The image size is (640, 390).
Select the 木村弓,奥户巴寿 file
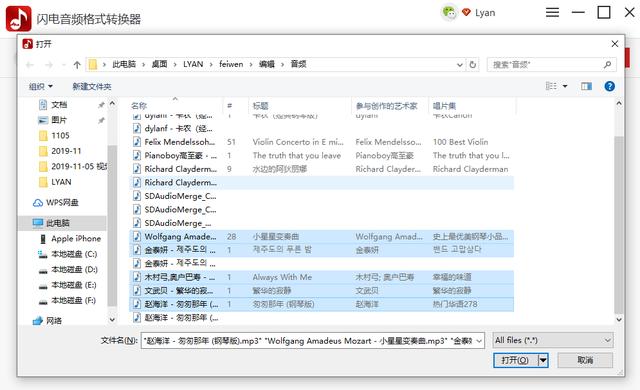click(x=322, y=277)
